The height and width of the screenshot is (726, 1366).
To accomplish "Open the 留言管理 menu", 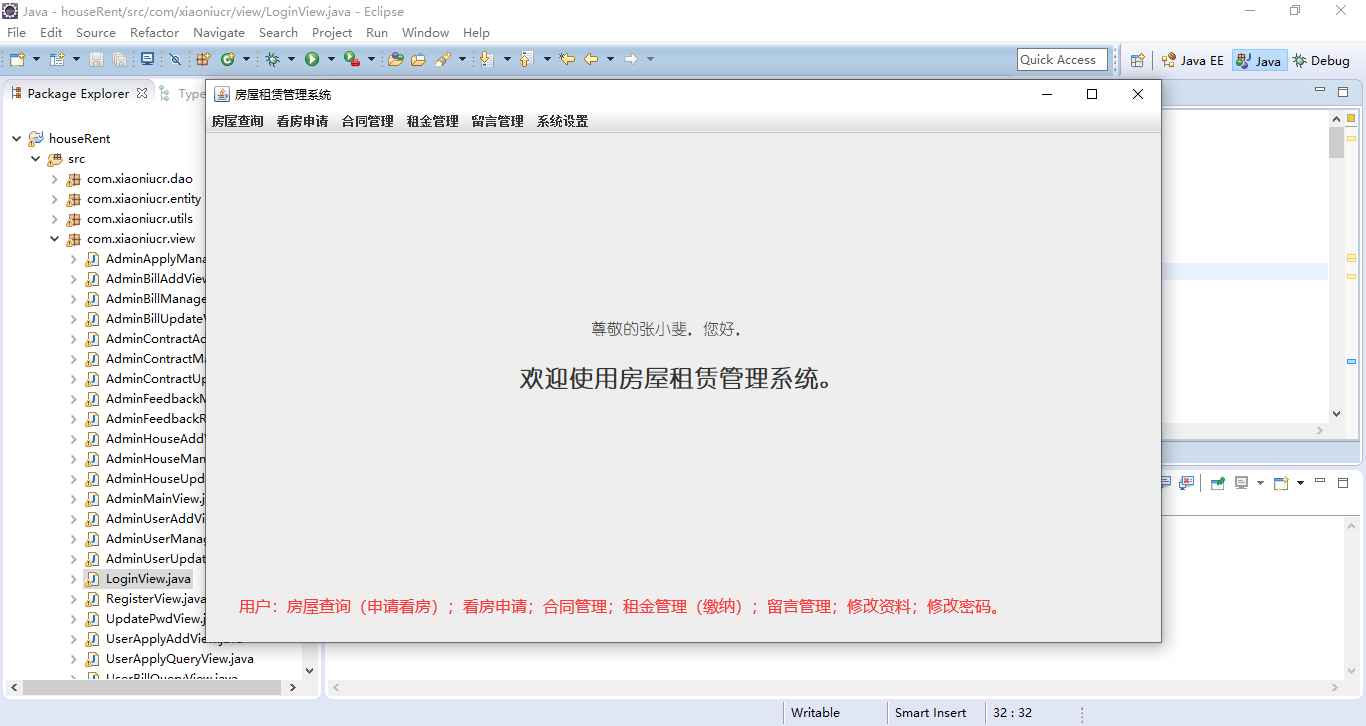I will [498, 121].
